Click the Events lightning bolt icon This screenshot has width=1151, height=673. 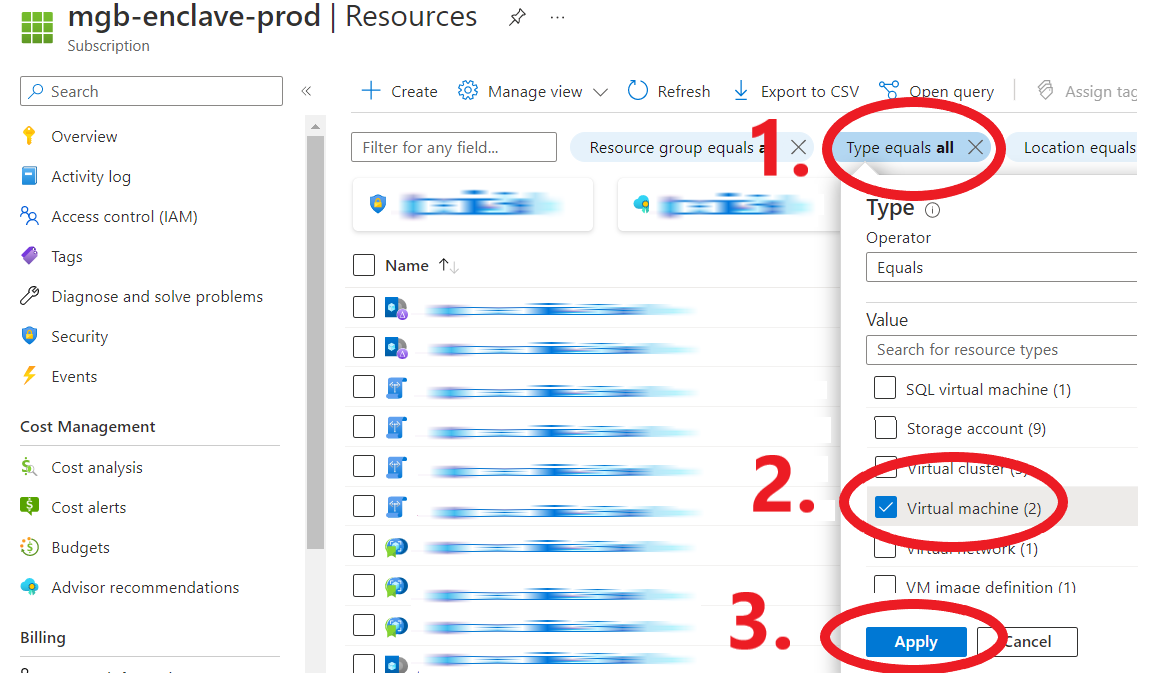(x=29, y=376)
